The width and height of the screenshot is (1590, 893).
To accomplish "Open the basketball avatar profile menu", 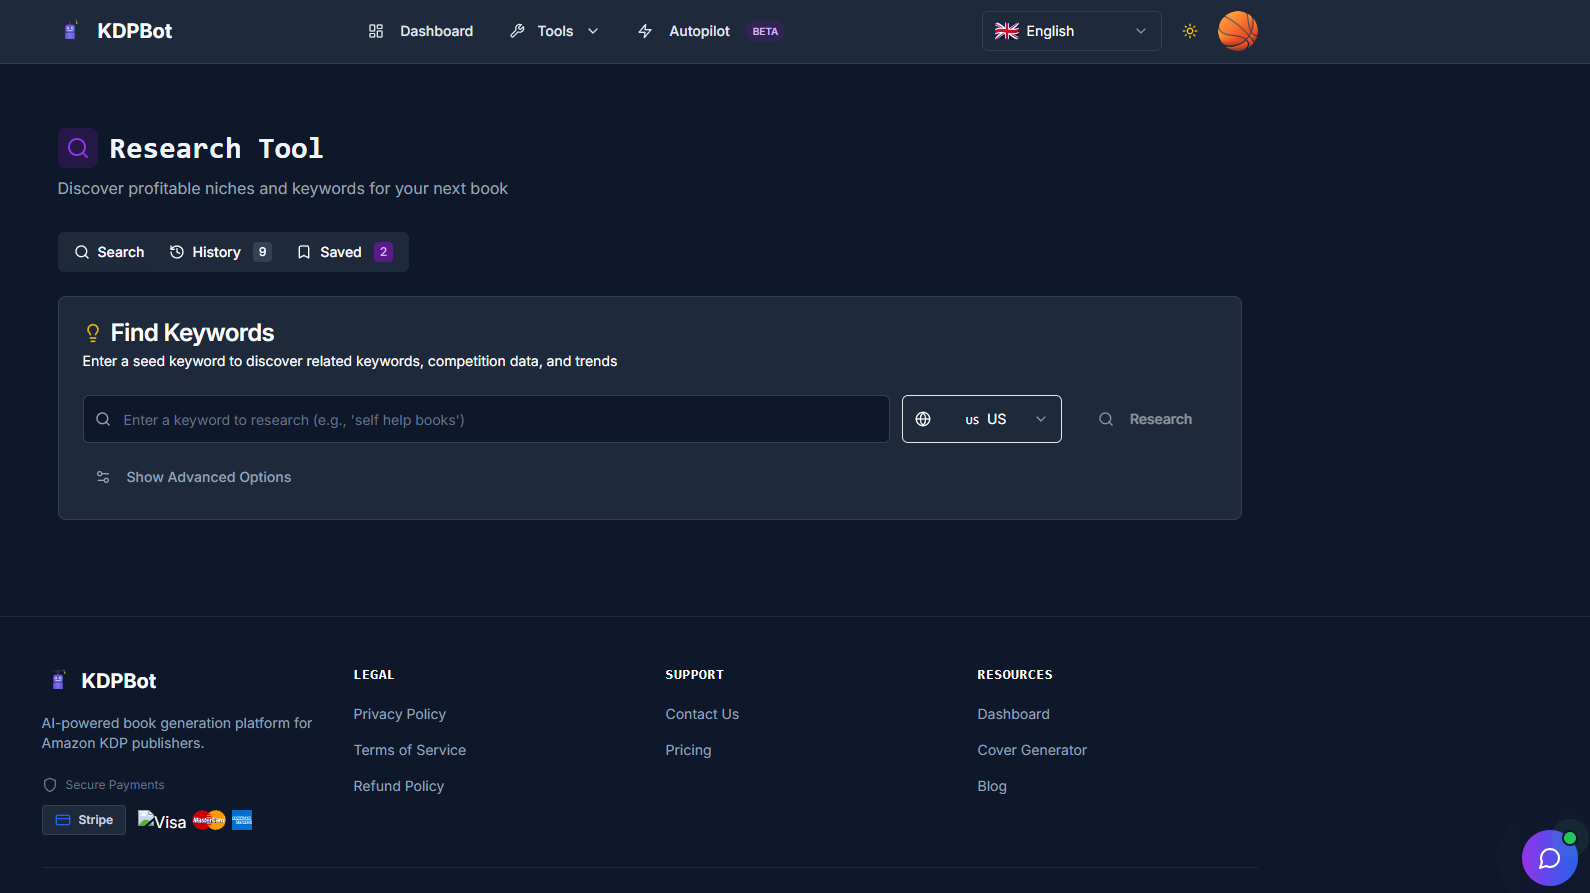I will [1238, 31].
